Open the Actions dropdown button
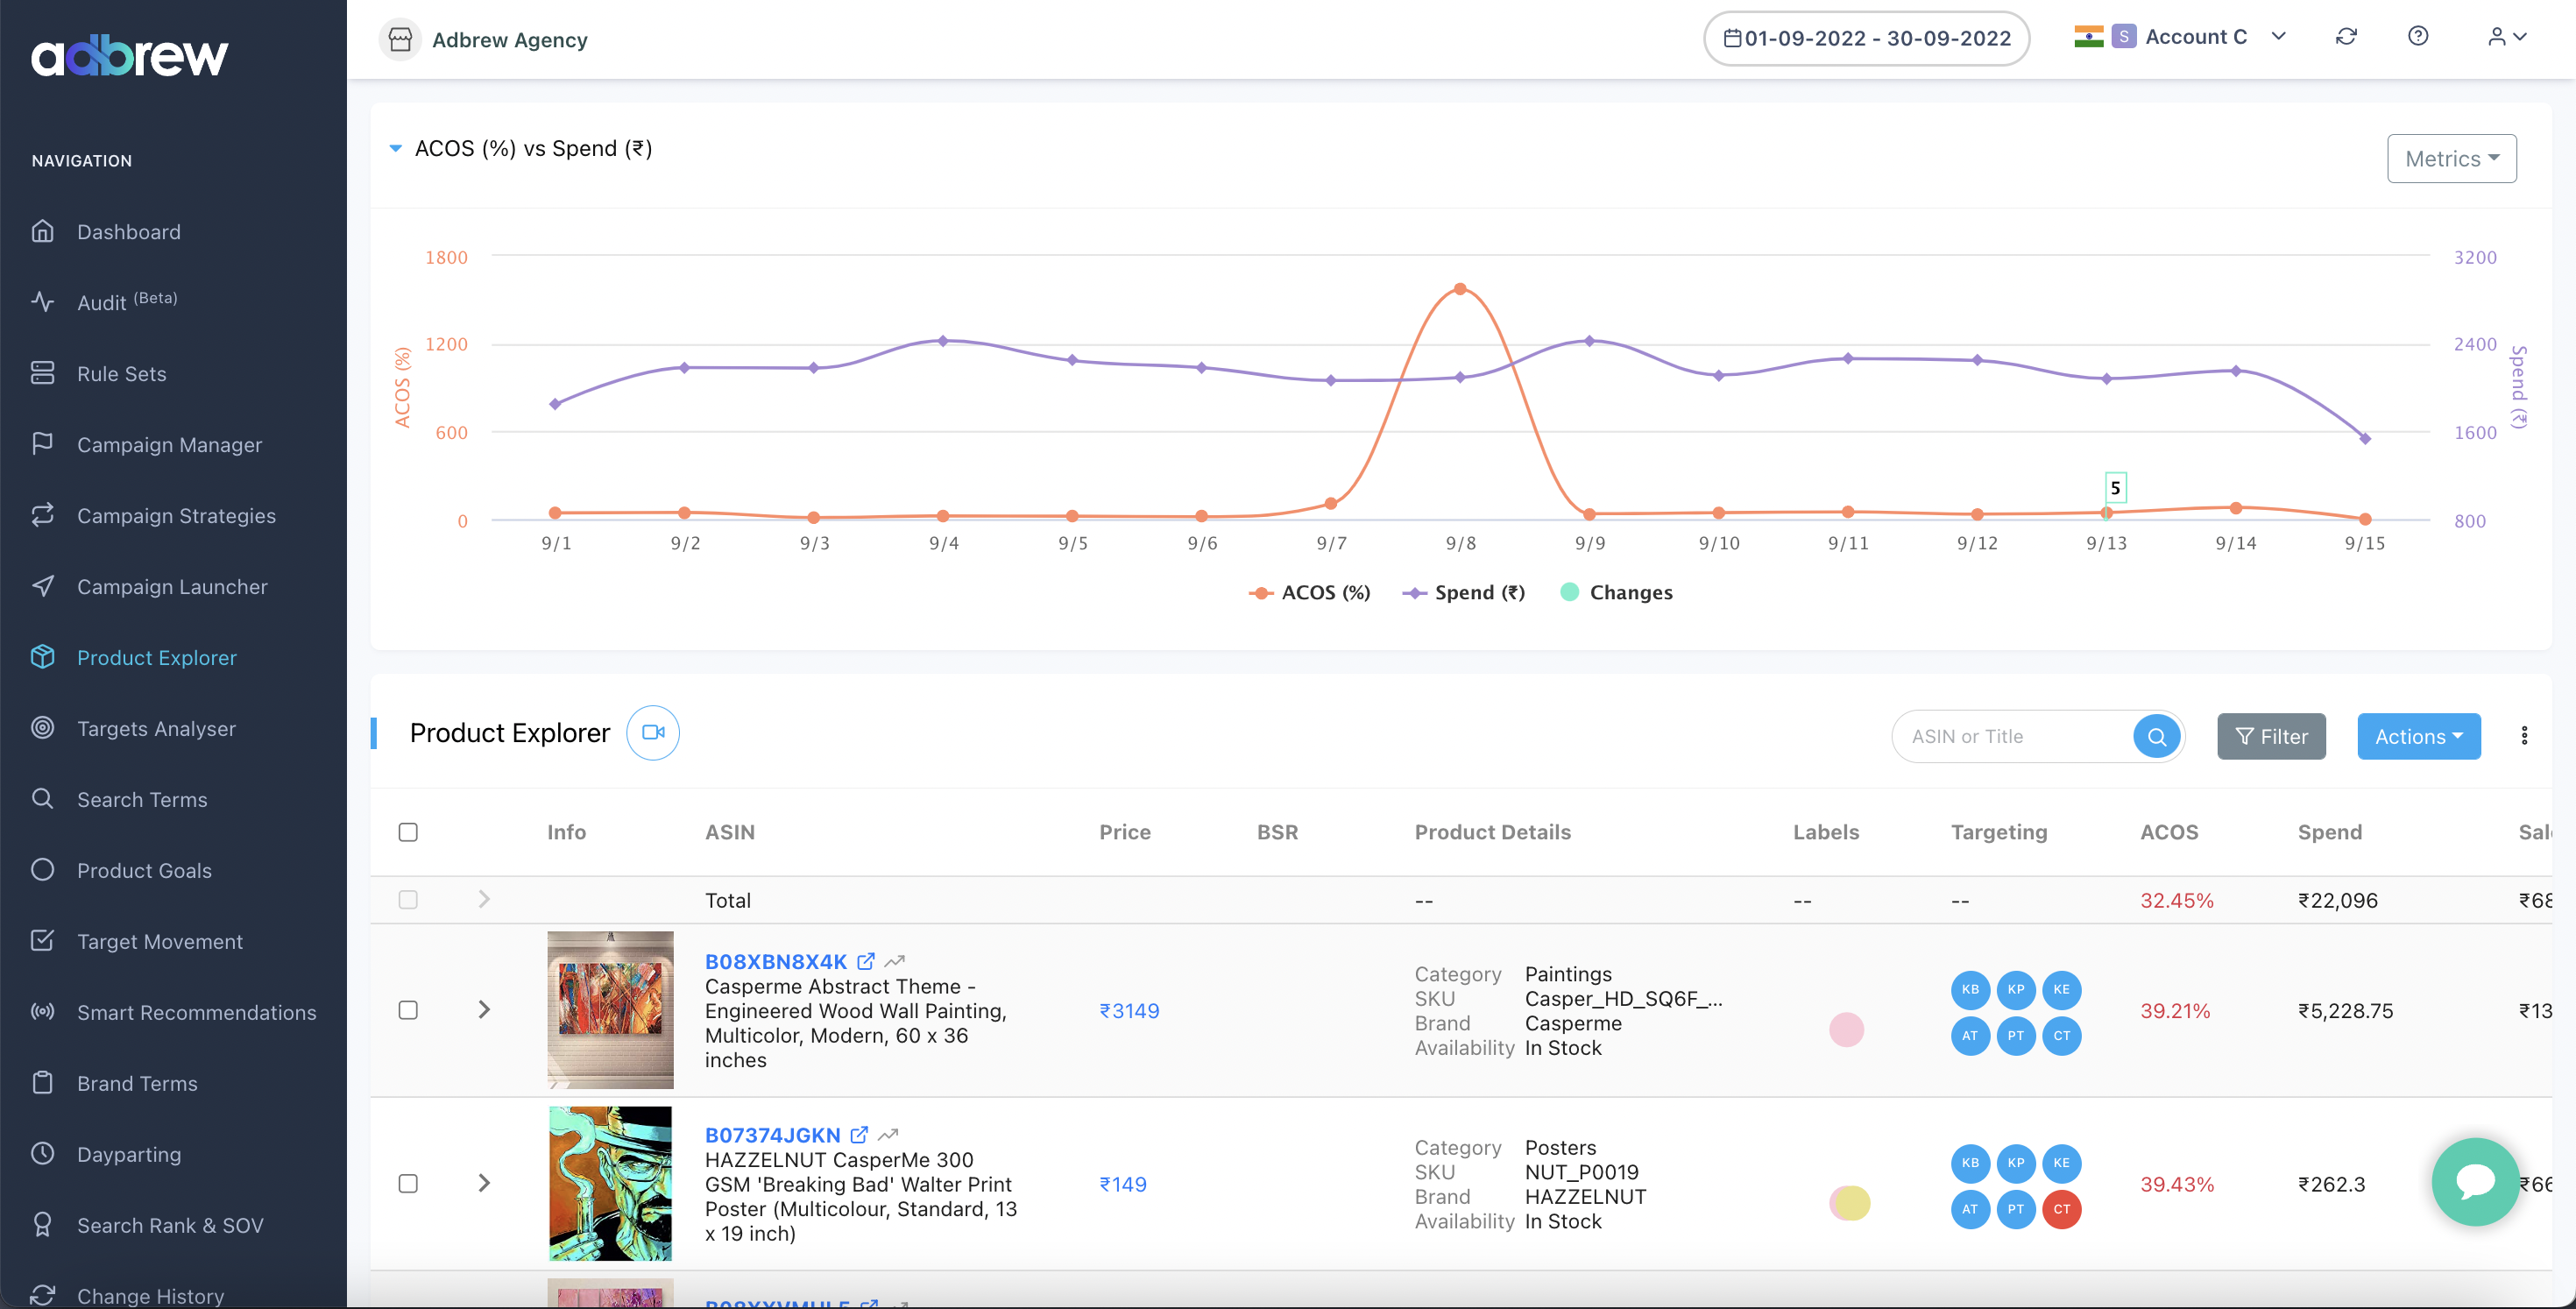 coord(2419,737)
